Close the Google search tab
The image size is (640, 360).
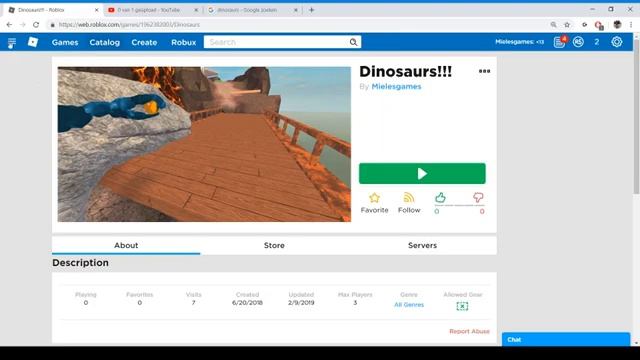pyautogui.click(x=296, y=10)
